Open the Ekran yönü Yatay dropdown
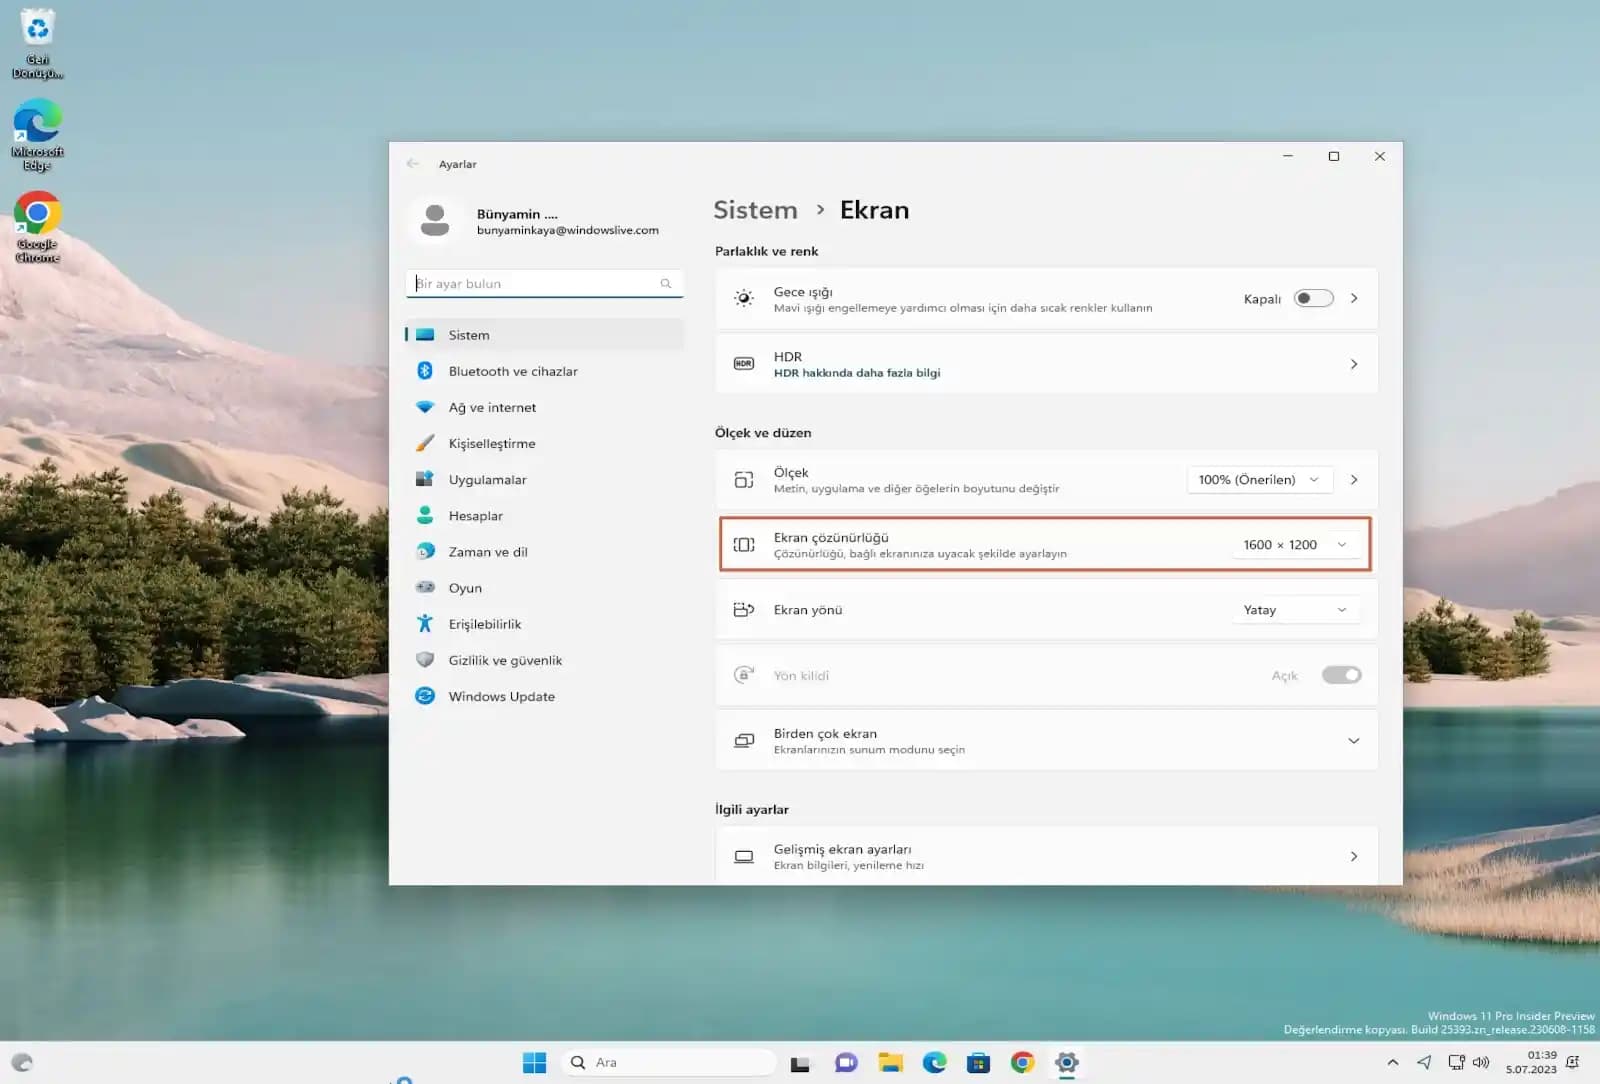Screen dimensions: 1600x1084 [x=1294, y=610]
